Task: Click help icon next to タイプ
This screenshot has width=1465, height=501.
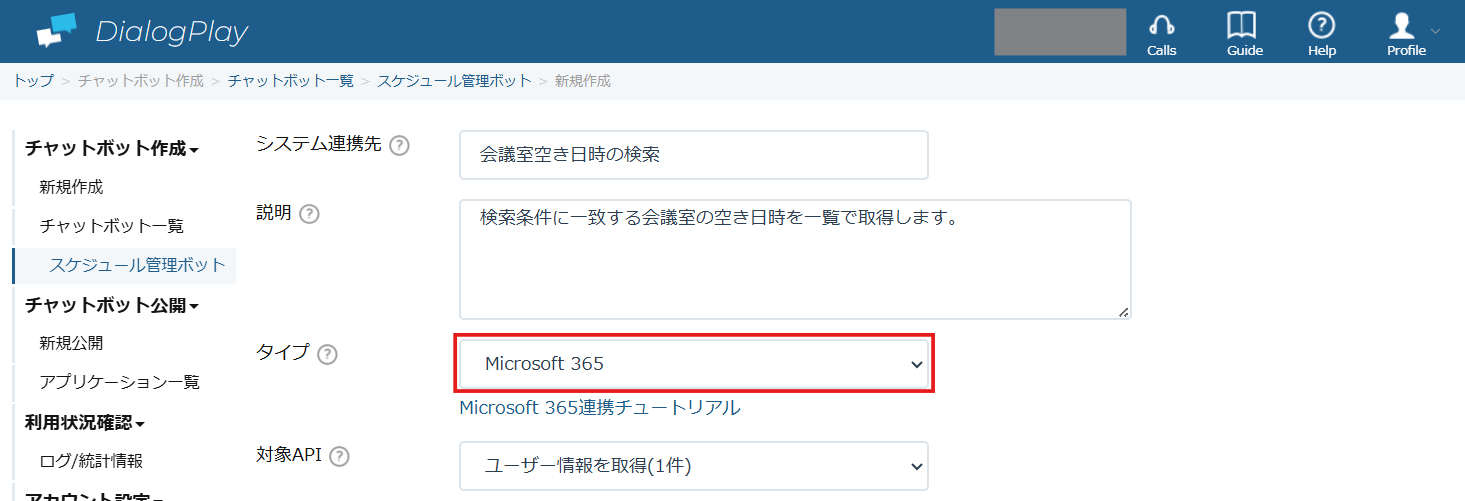Action: click(x=327, y=354)
